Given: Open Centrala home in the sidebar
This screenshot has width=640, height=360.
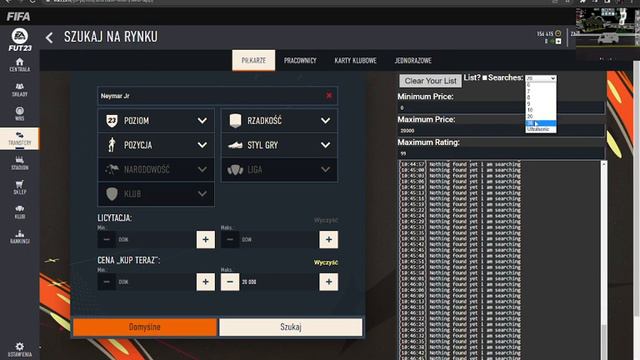Looking at the screenshot, I should click(x=20, y=65).
